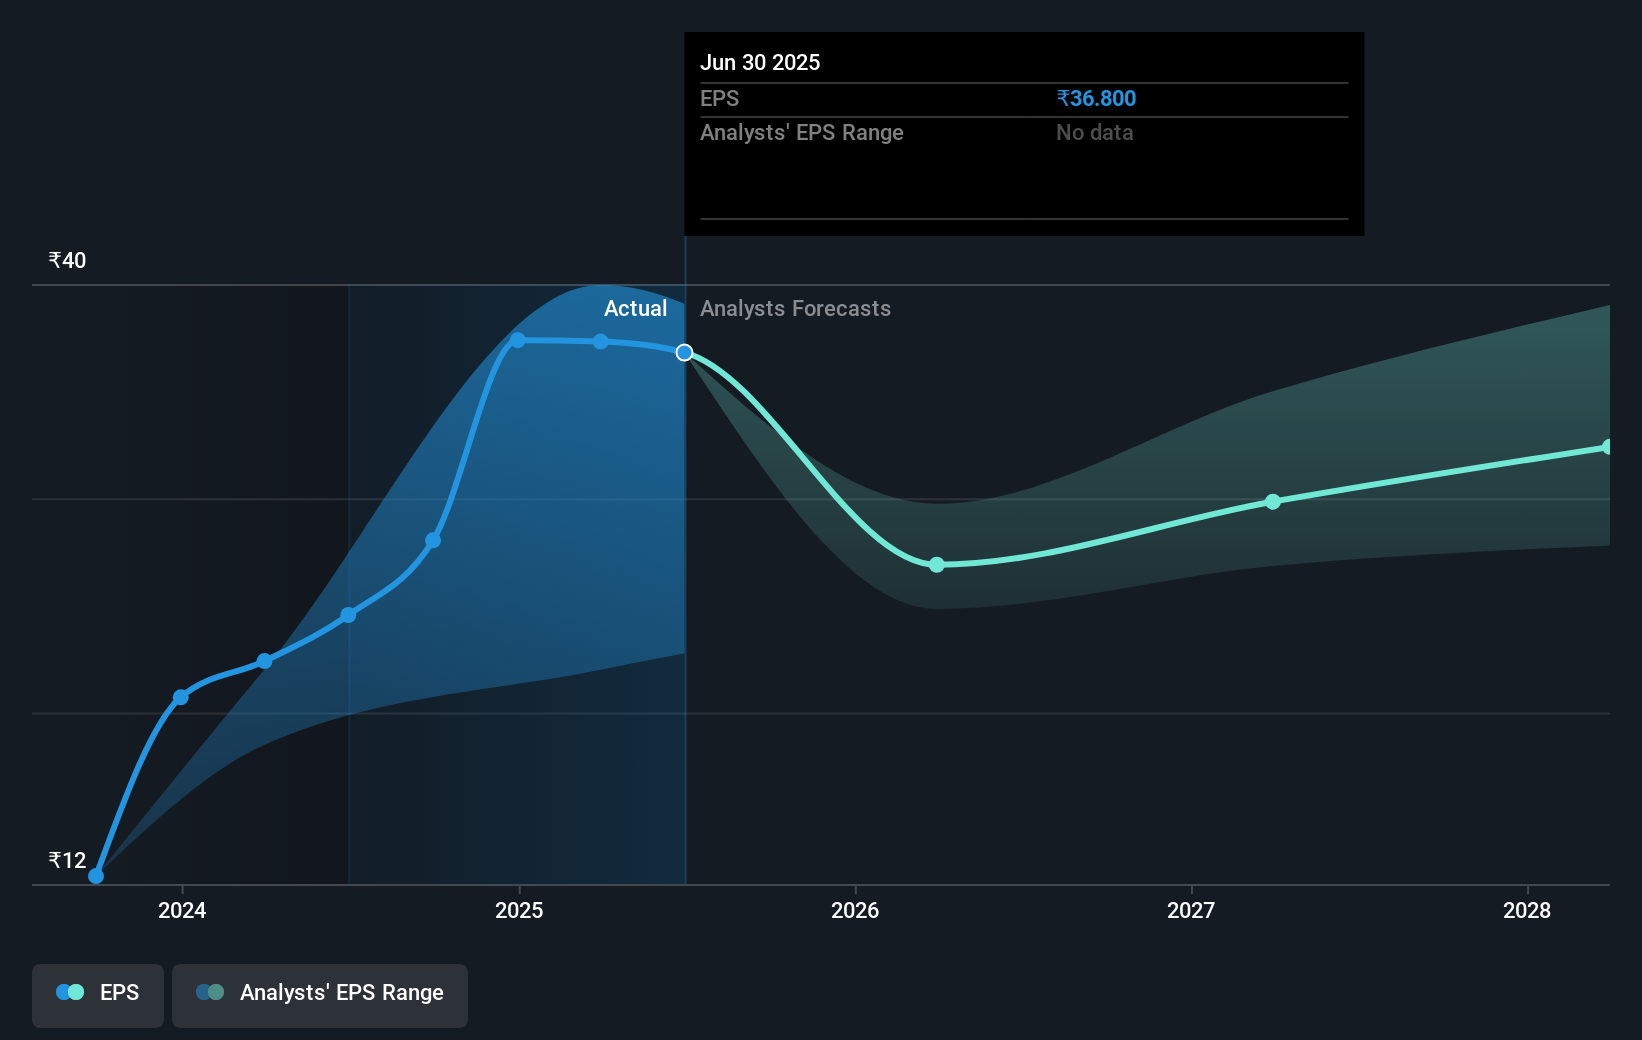The height and width of the screenshot is (1040, 1642).
Task: Select the forecast data point in 2026
Action: coord(937,565)
